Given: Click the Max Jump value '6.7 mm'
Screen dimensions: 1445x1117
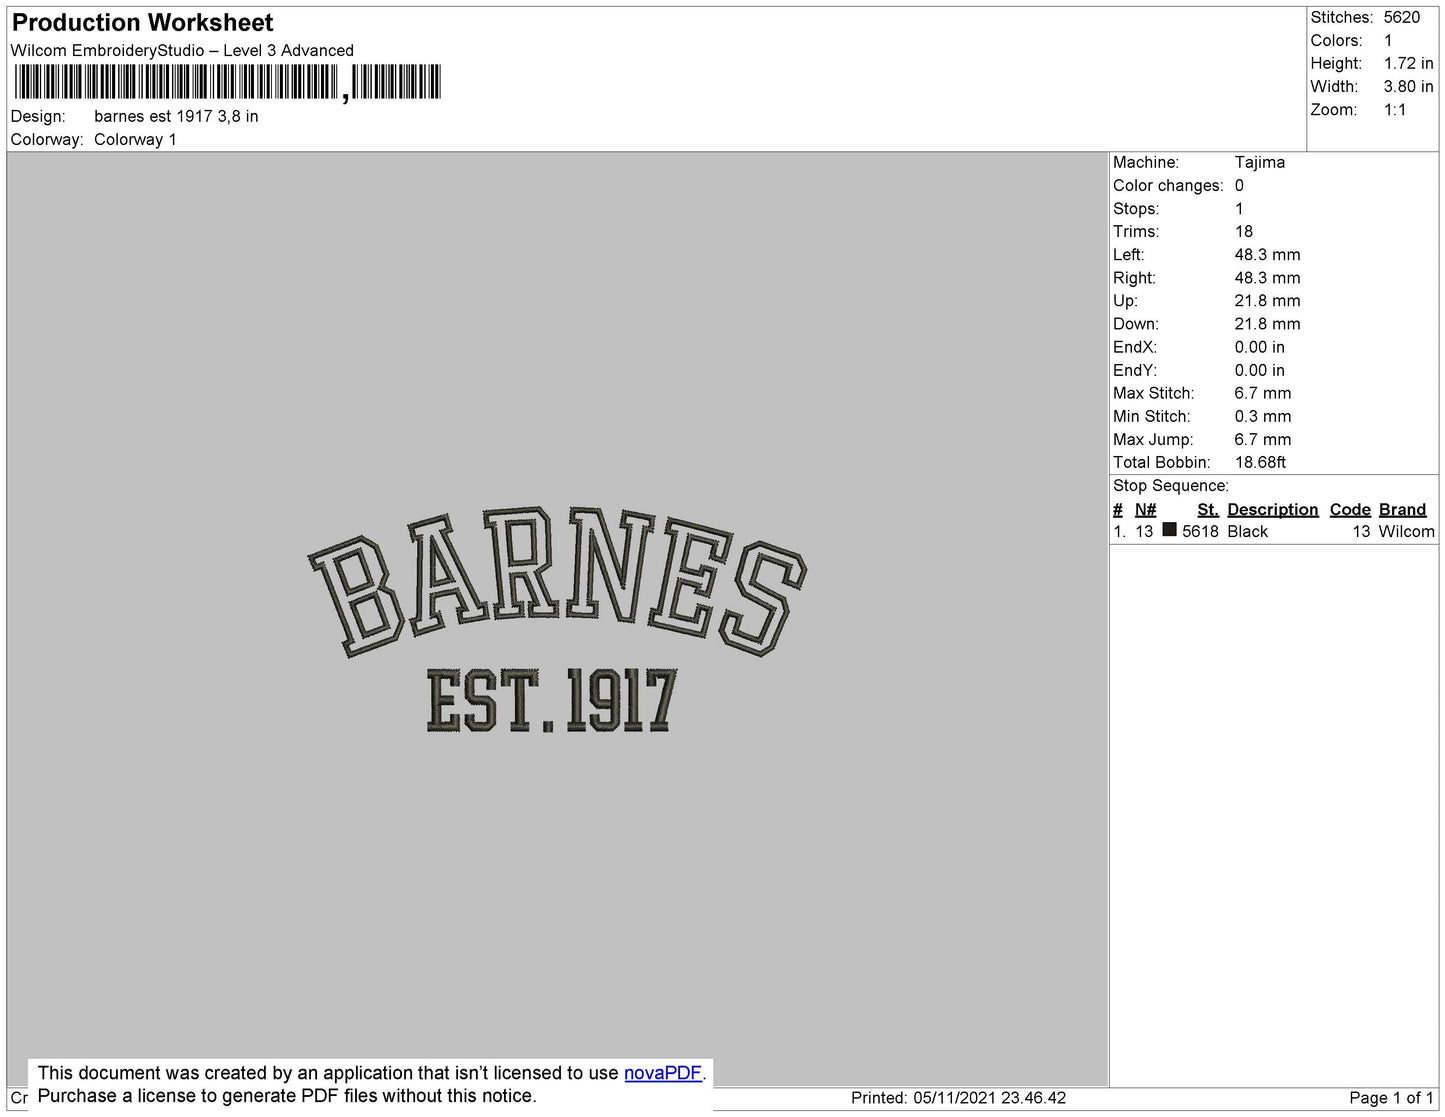Looking at the screenshot, I should pyautogui.click(x=1263, y=439).
